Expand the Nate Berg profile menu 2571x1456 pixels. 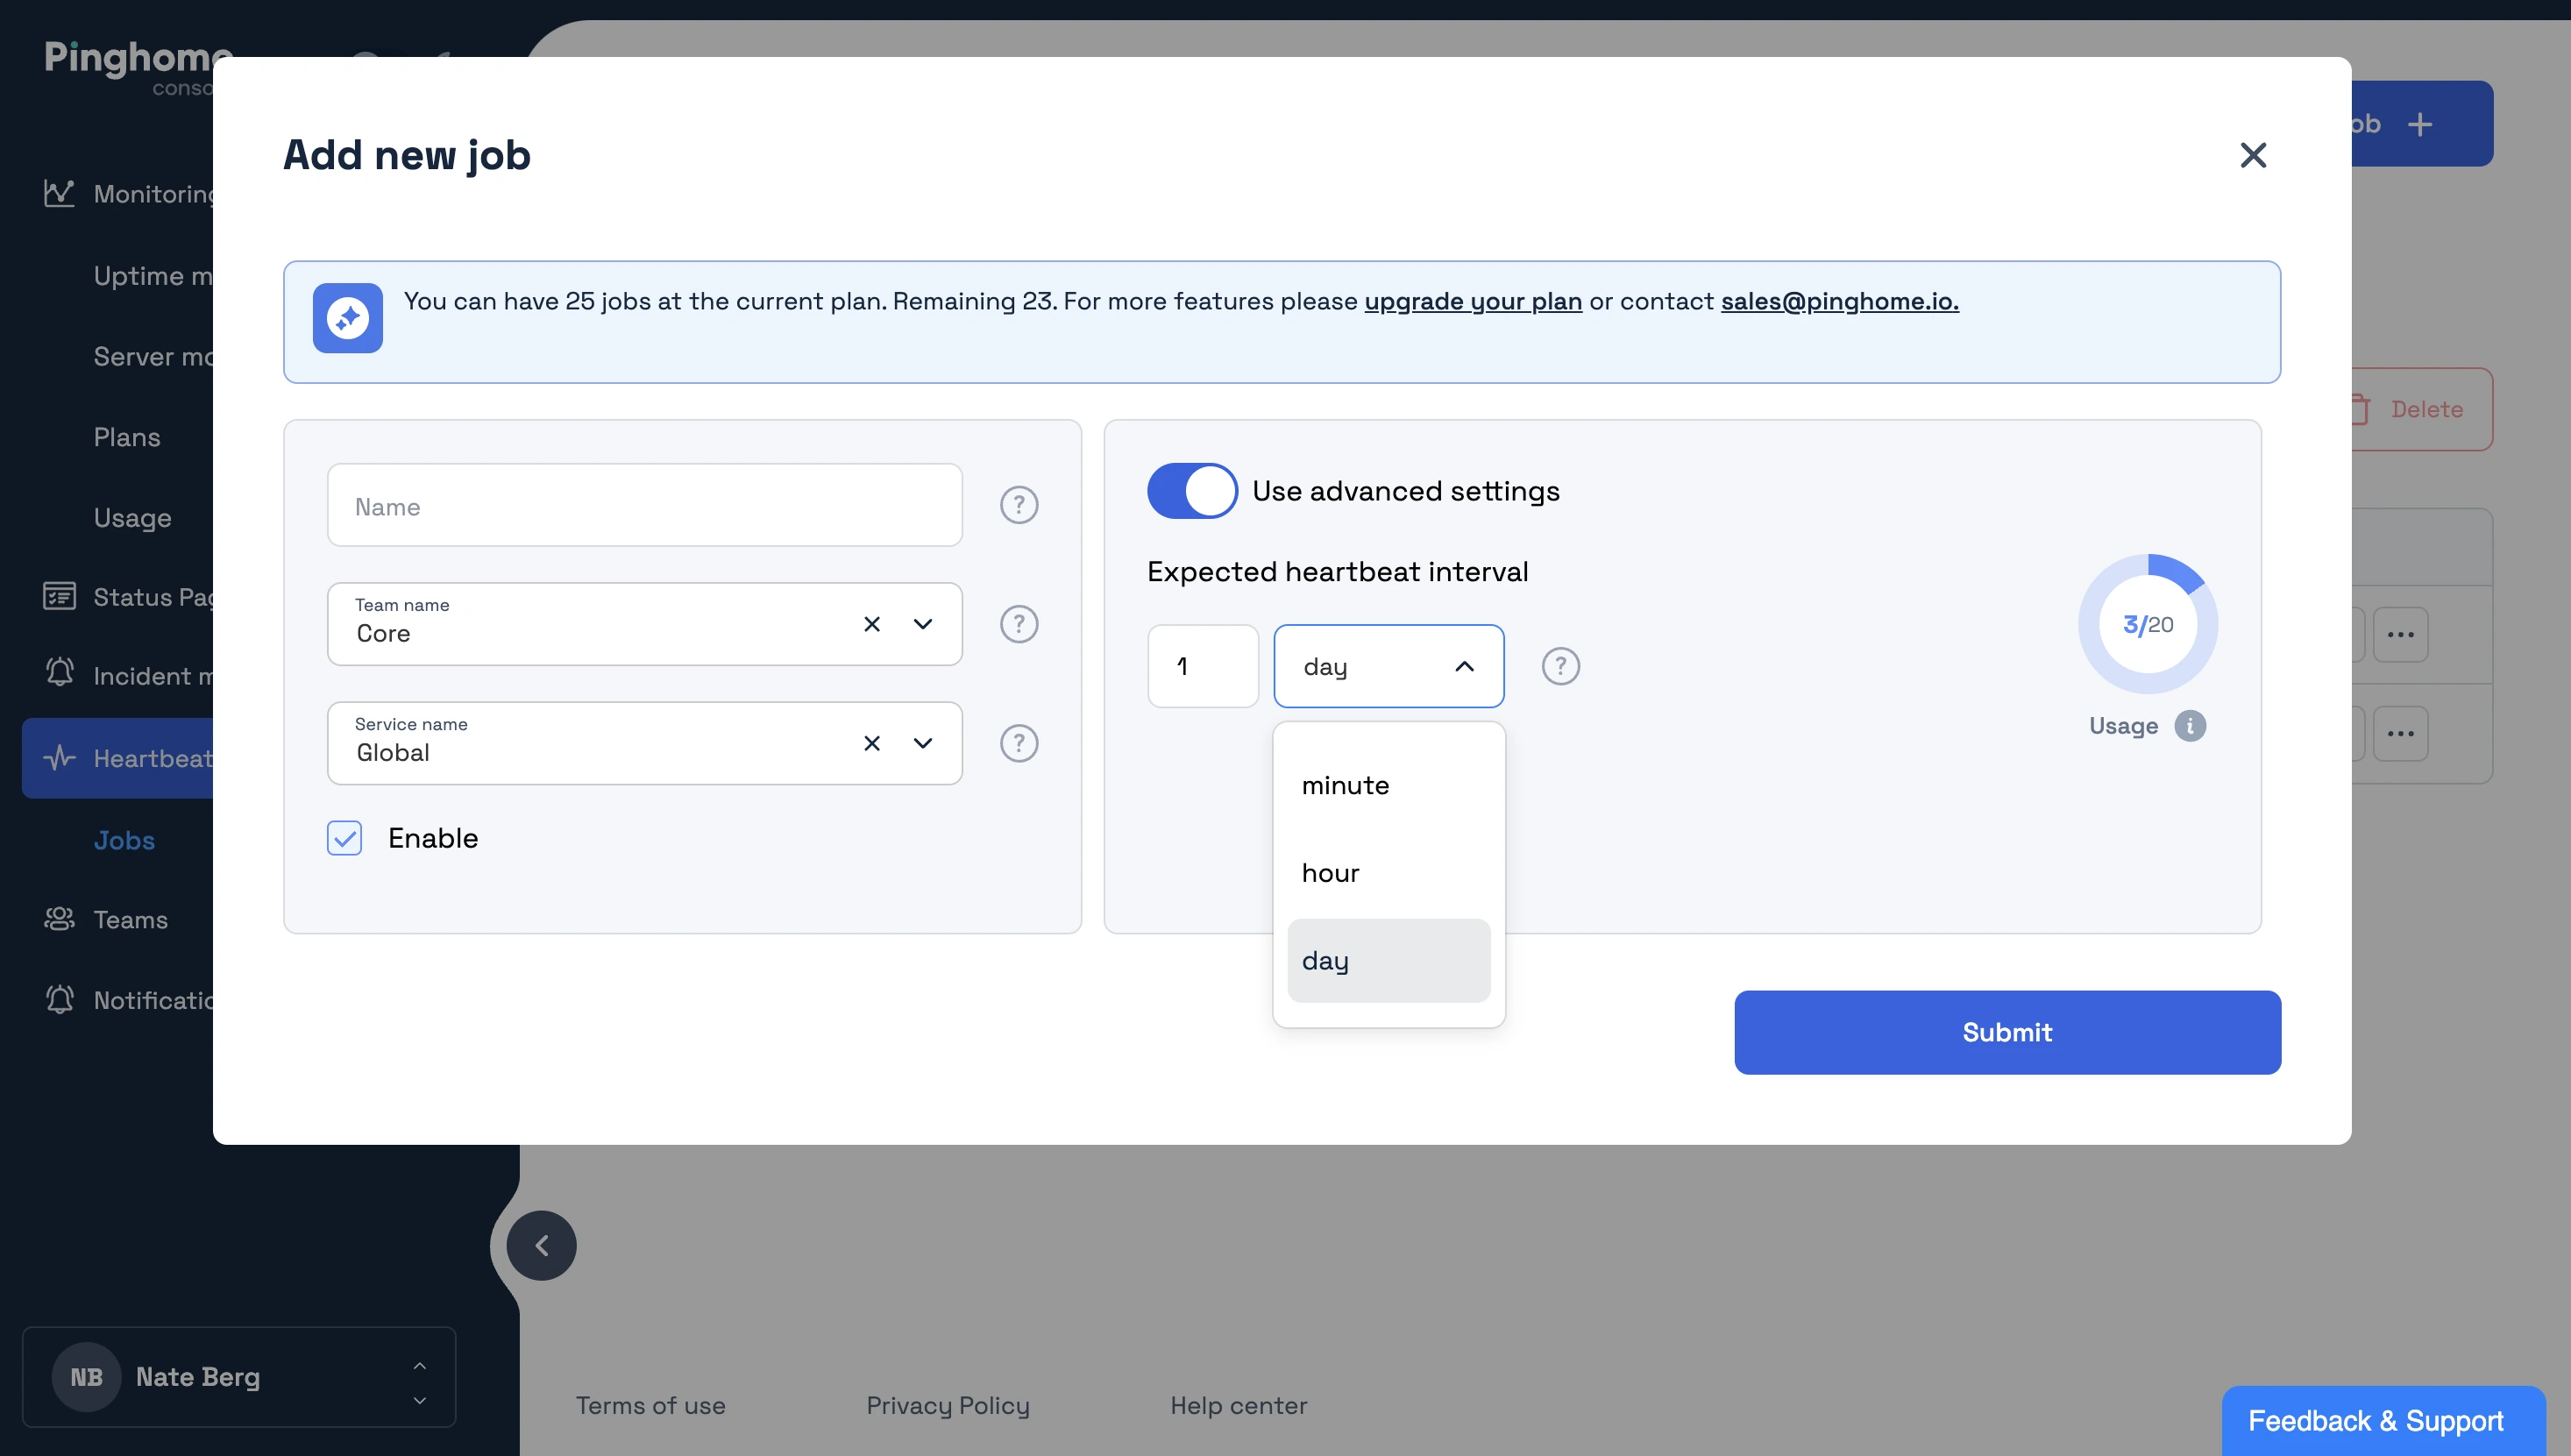click(420, 1377)
